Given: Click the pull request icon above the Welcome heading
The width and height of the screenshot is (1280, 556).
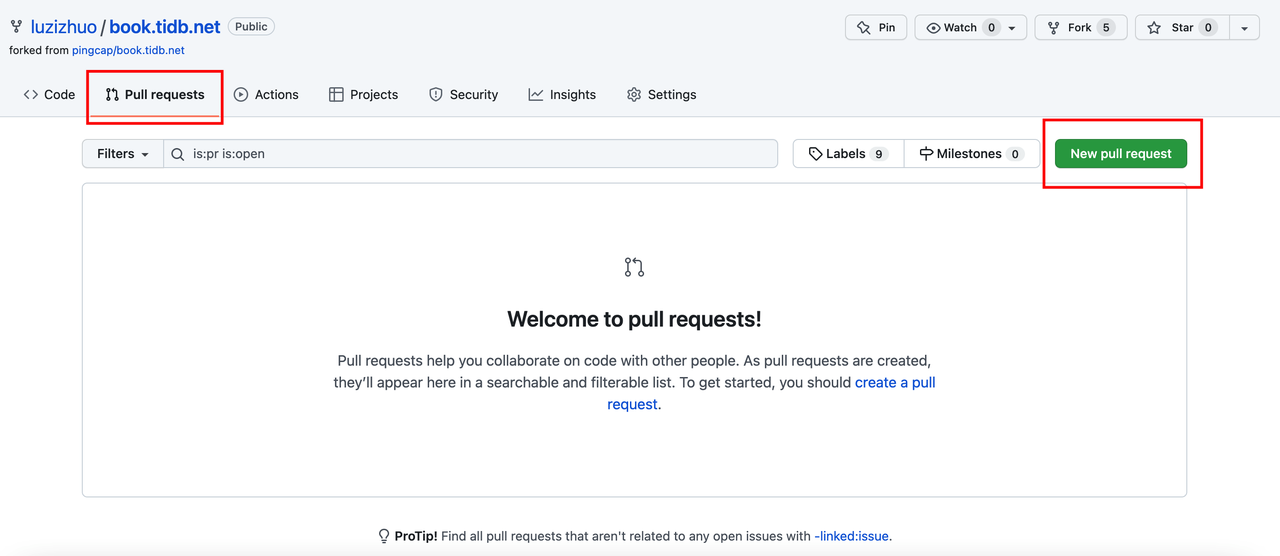Looking at the screenshot, I should [634, 267].
